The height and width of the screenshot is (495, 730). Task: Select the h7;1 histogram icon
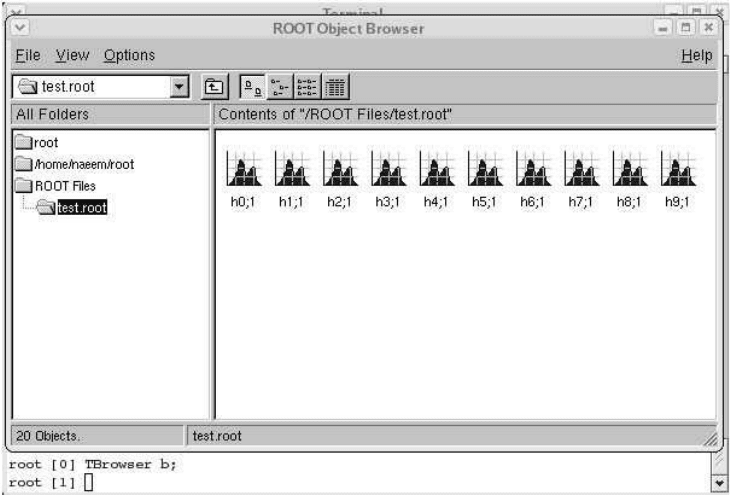coord(580,169)
